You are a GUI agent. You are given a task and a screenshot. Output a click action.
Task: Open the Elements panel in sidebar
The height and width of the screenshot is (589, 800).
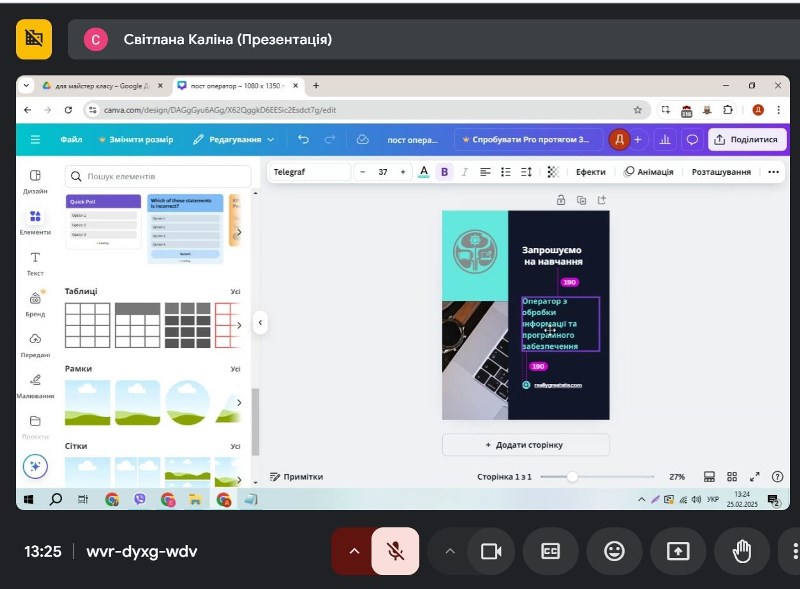(35, 221)
